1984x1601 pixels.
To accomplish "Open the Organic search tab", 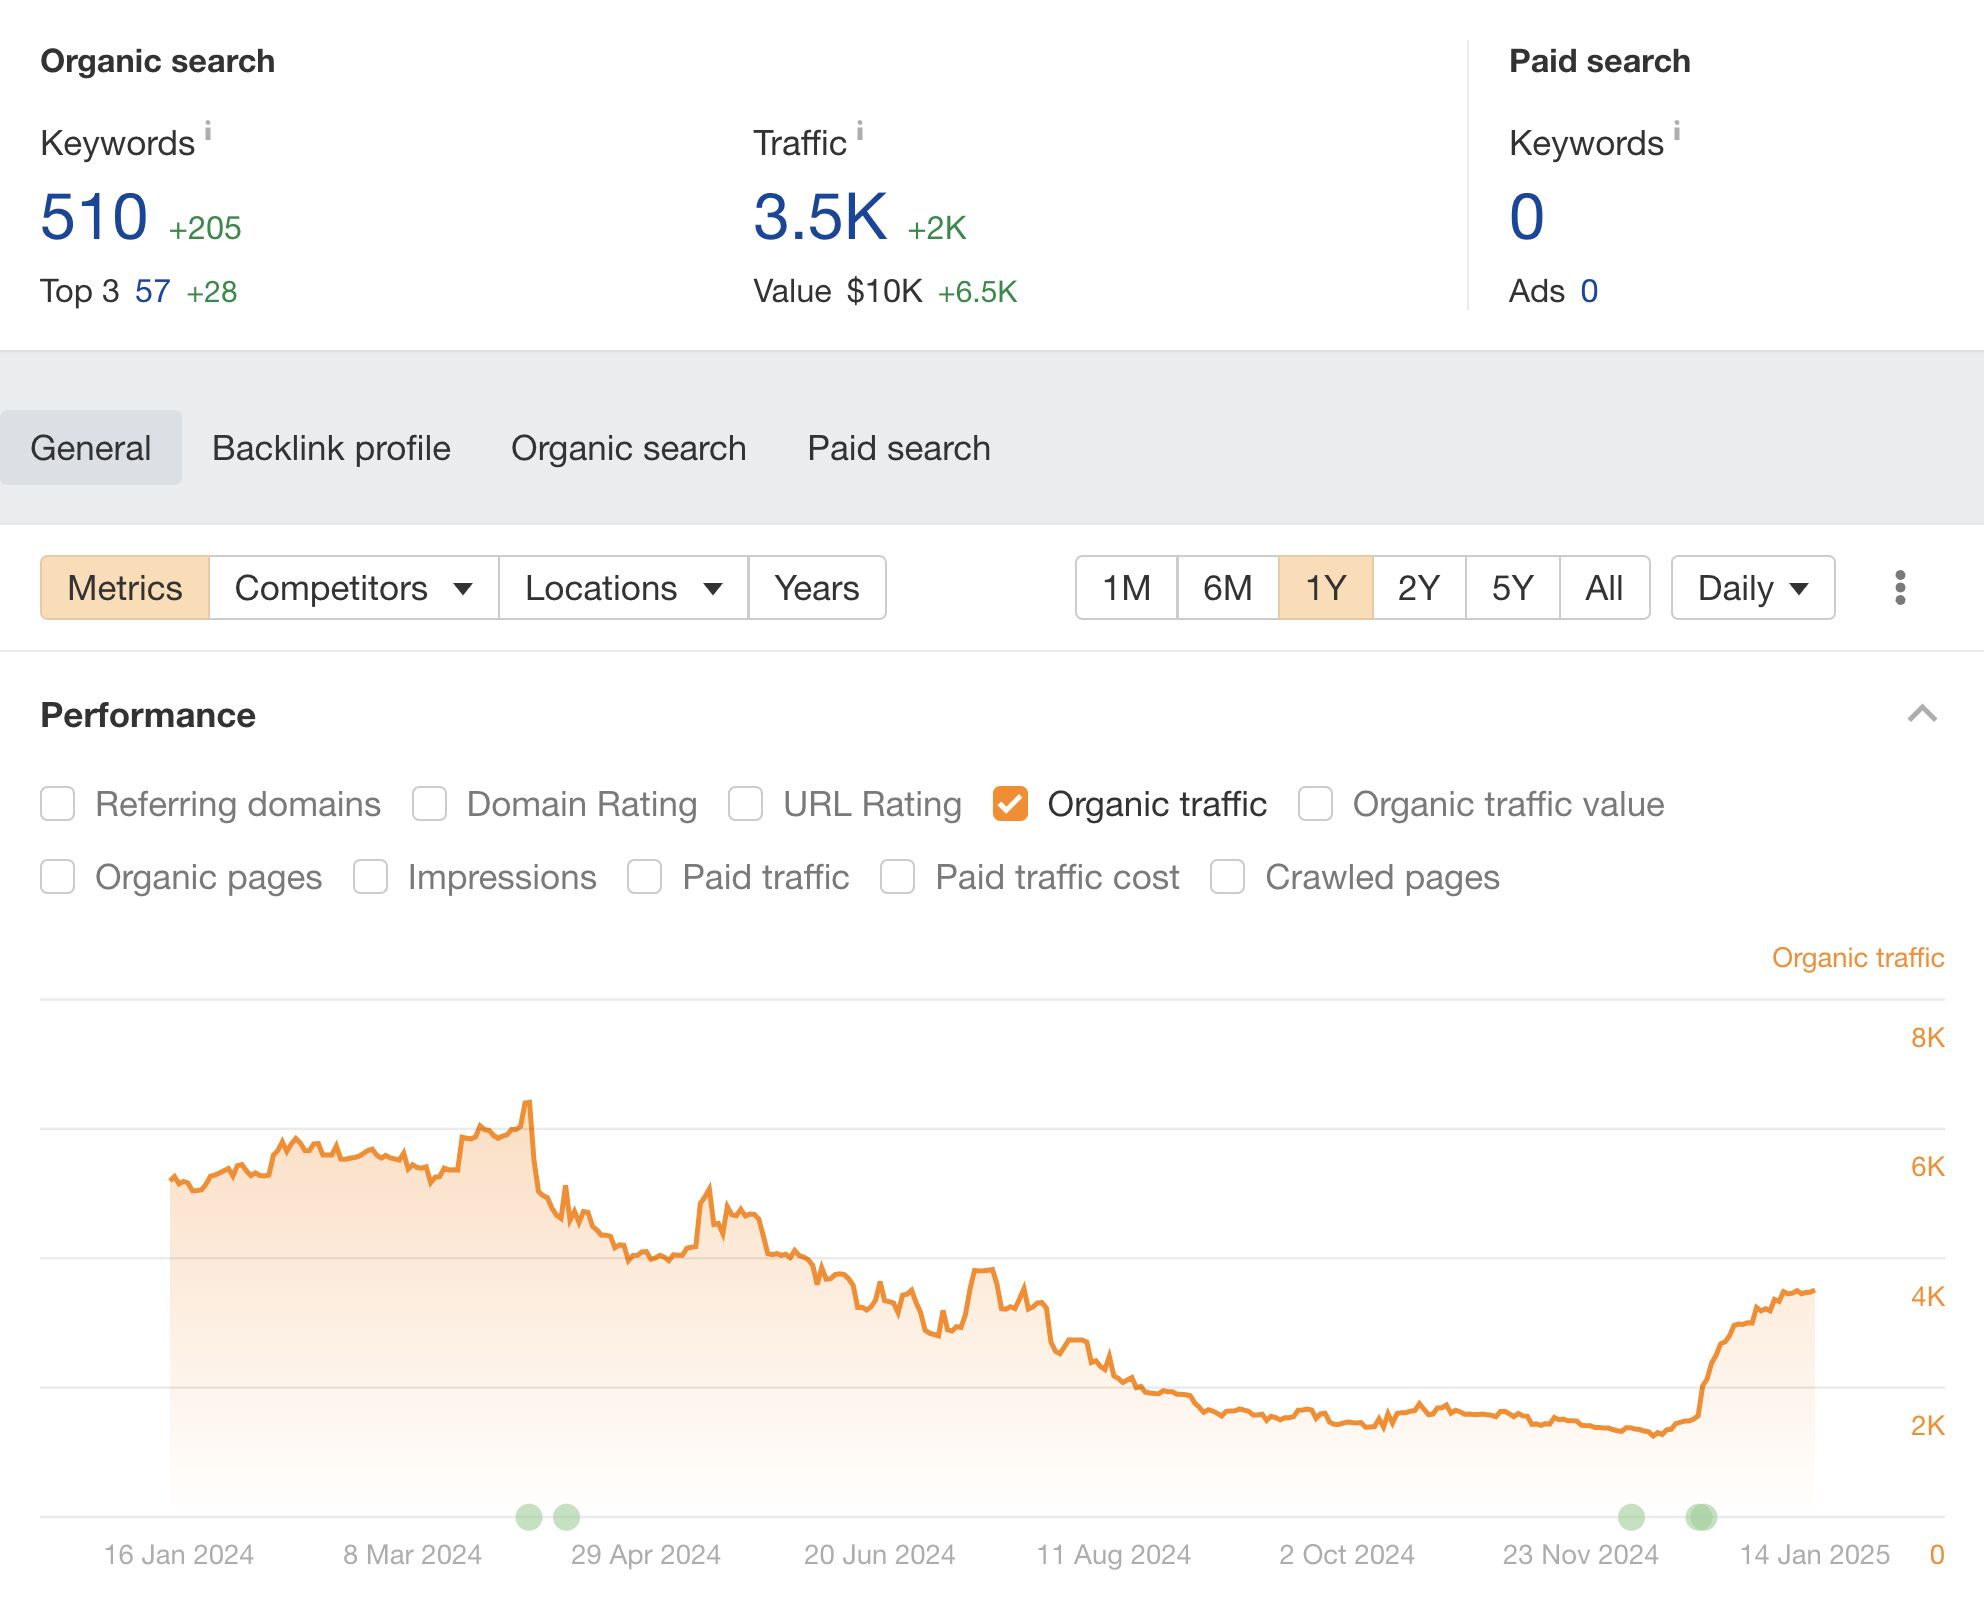I will pyautogui.click(x=628, y=448).
